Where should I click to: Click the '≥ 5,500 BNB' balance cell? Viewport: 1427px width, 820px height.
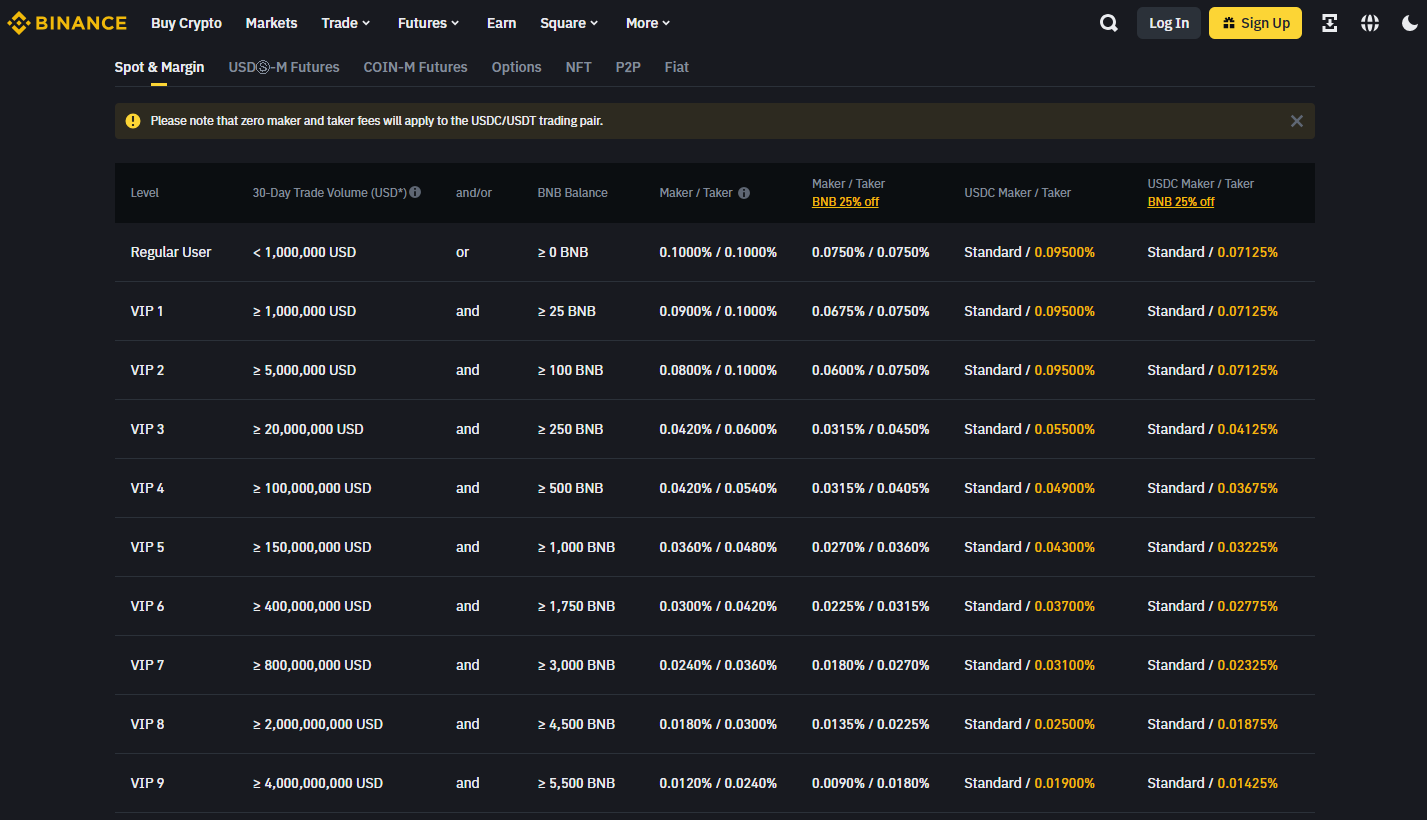577,783
